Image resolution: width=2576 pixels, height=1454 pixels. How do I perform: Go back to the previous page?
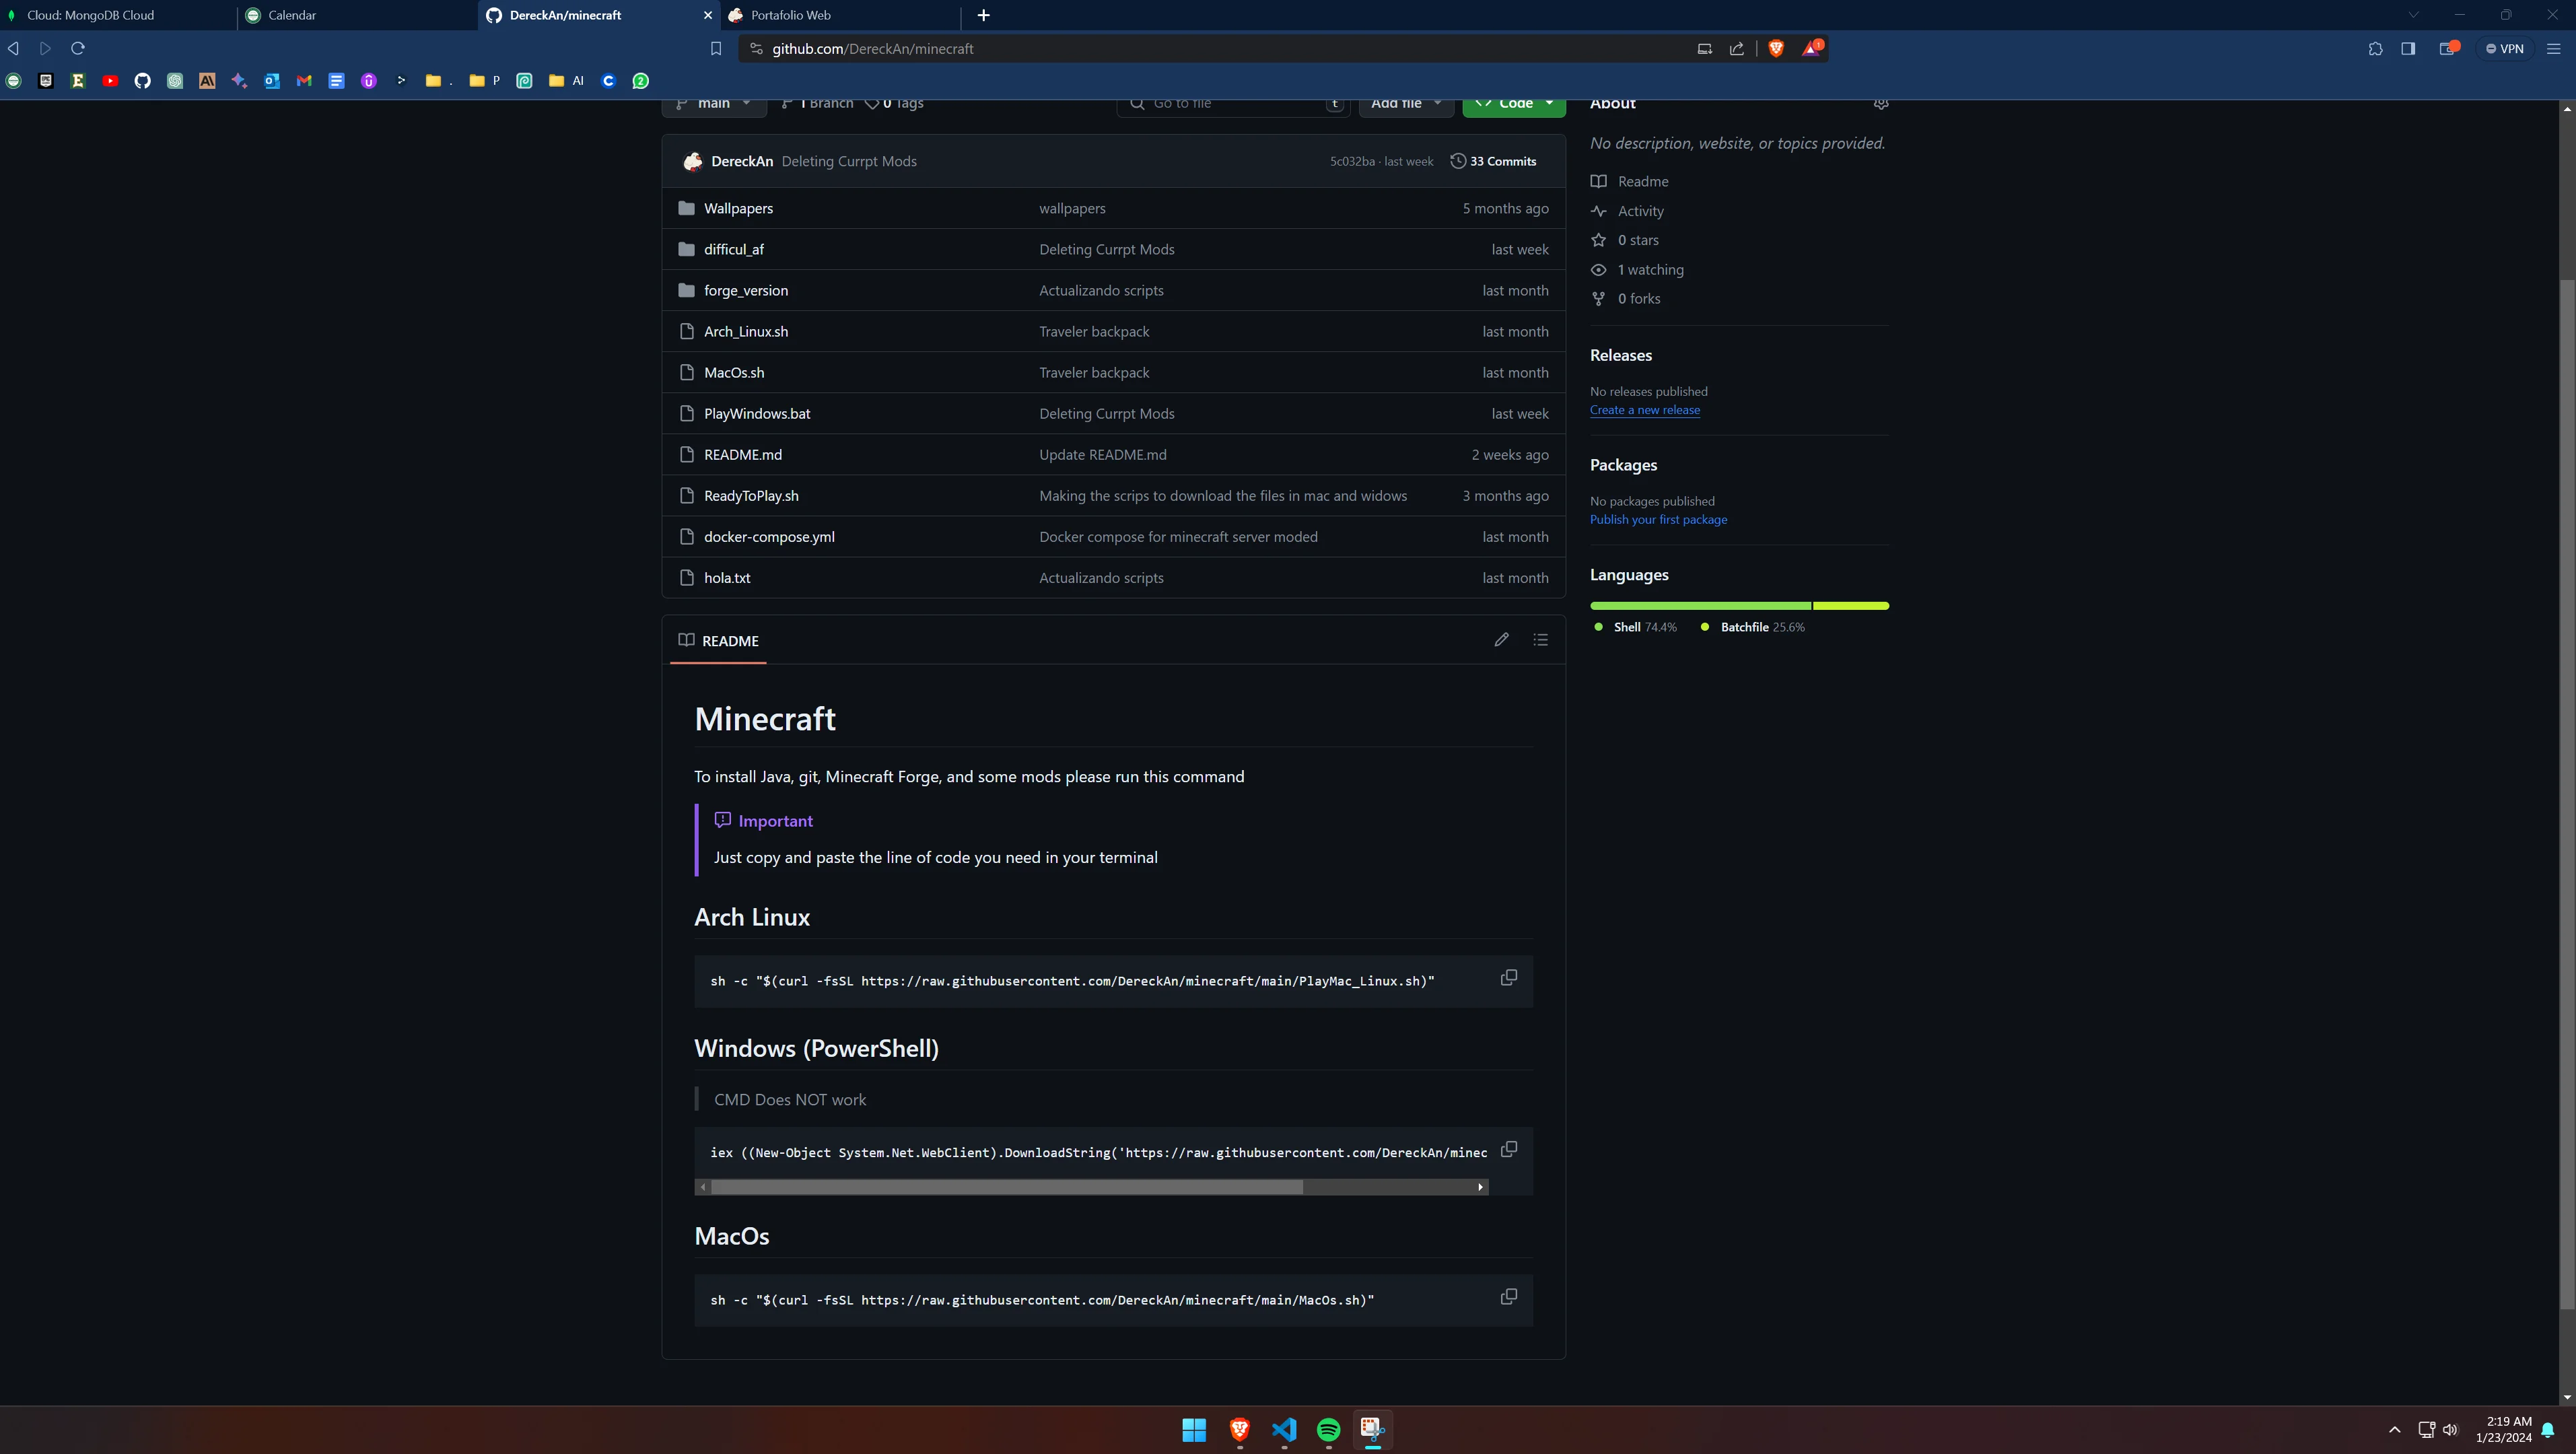point(14,48)
